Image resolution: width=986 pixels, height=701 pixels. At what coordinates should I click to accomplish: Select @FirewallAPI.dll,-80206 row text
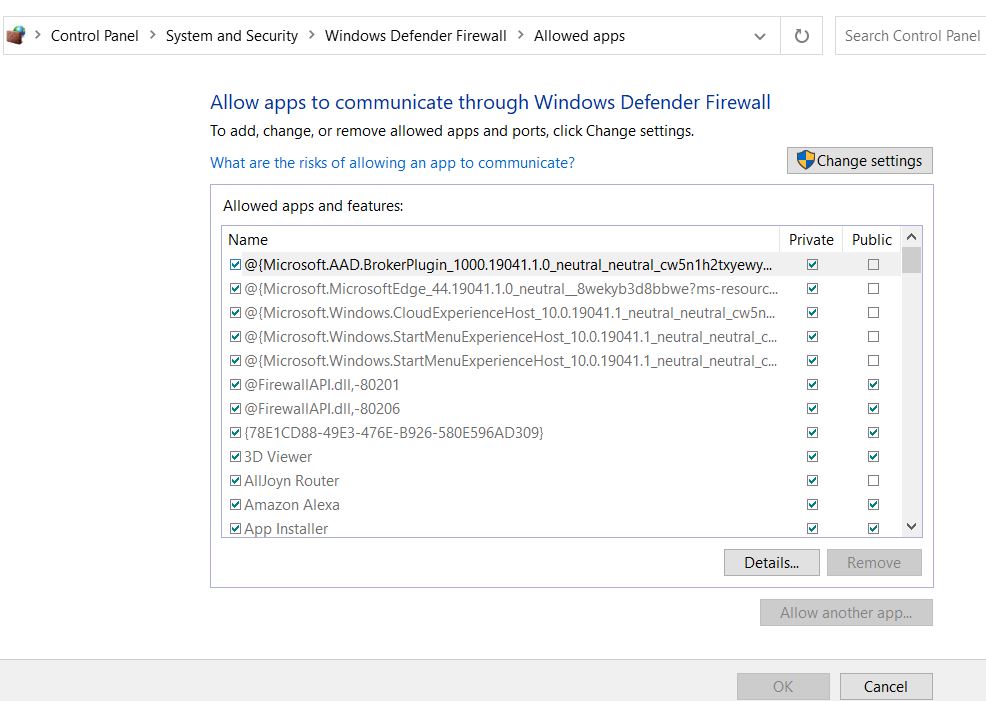click(322, 409)
